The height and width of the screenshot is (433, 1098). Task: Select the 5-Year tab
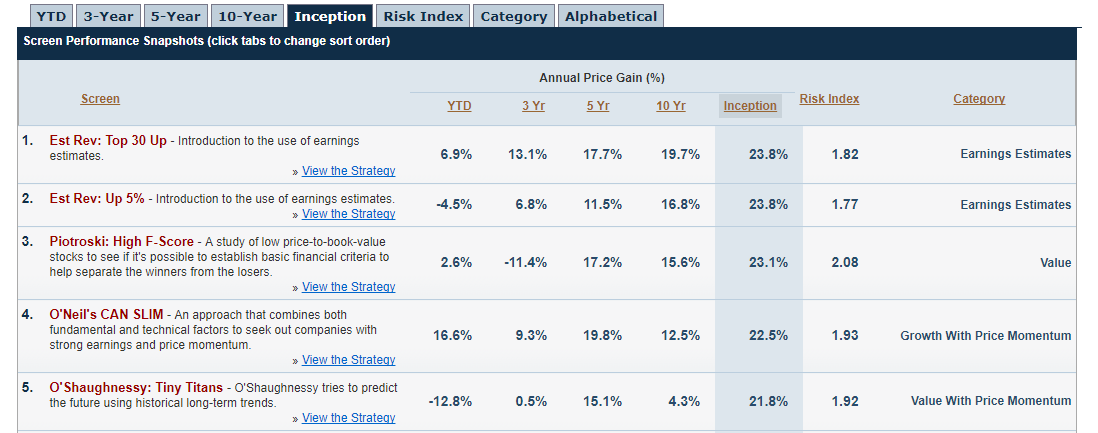point(176,16)
